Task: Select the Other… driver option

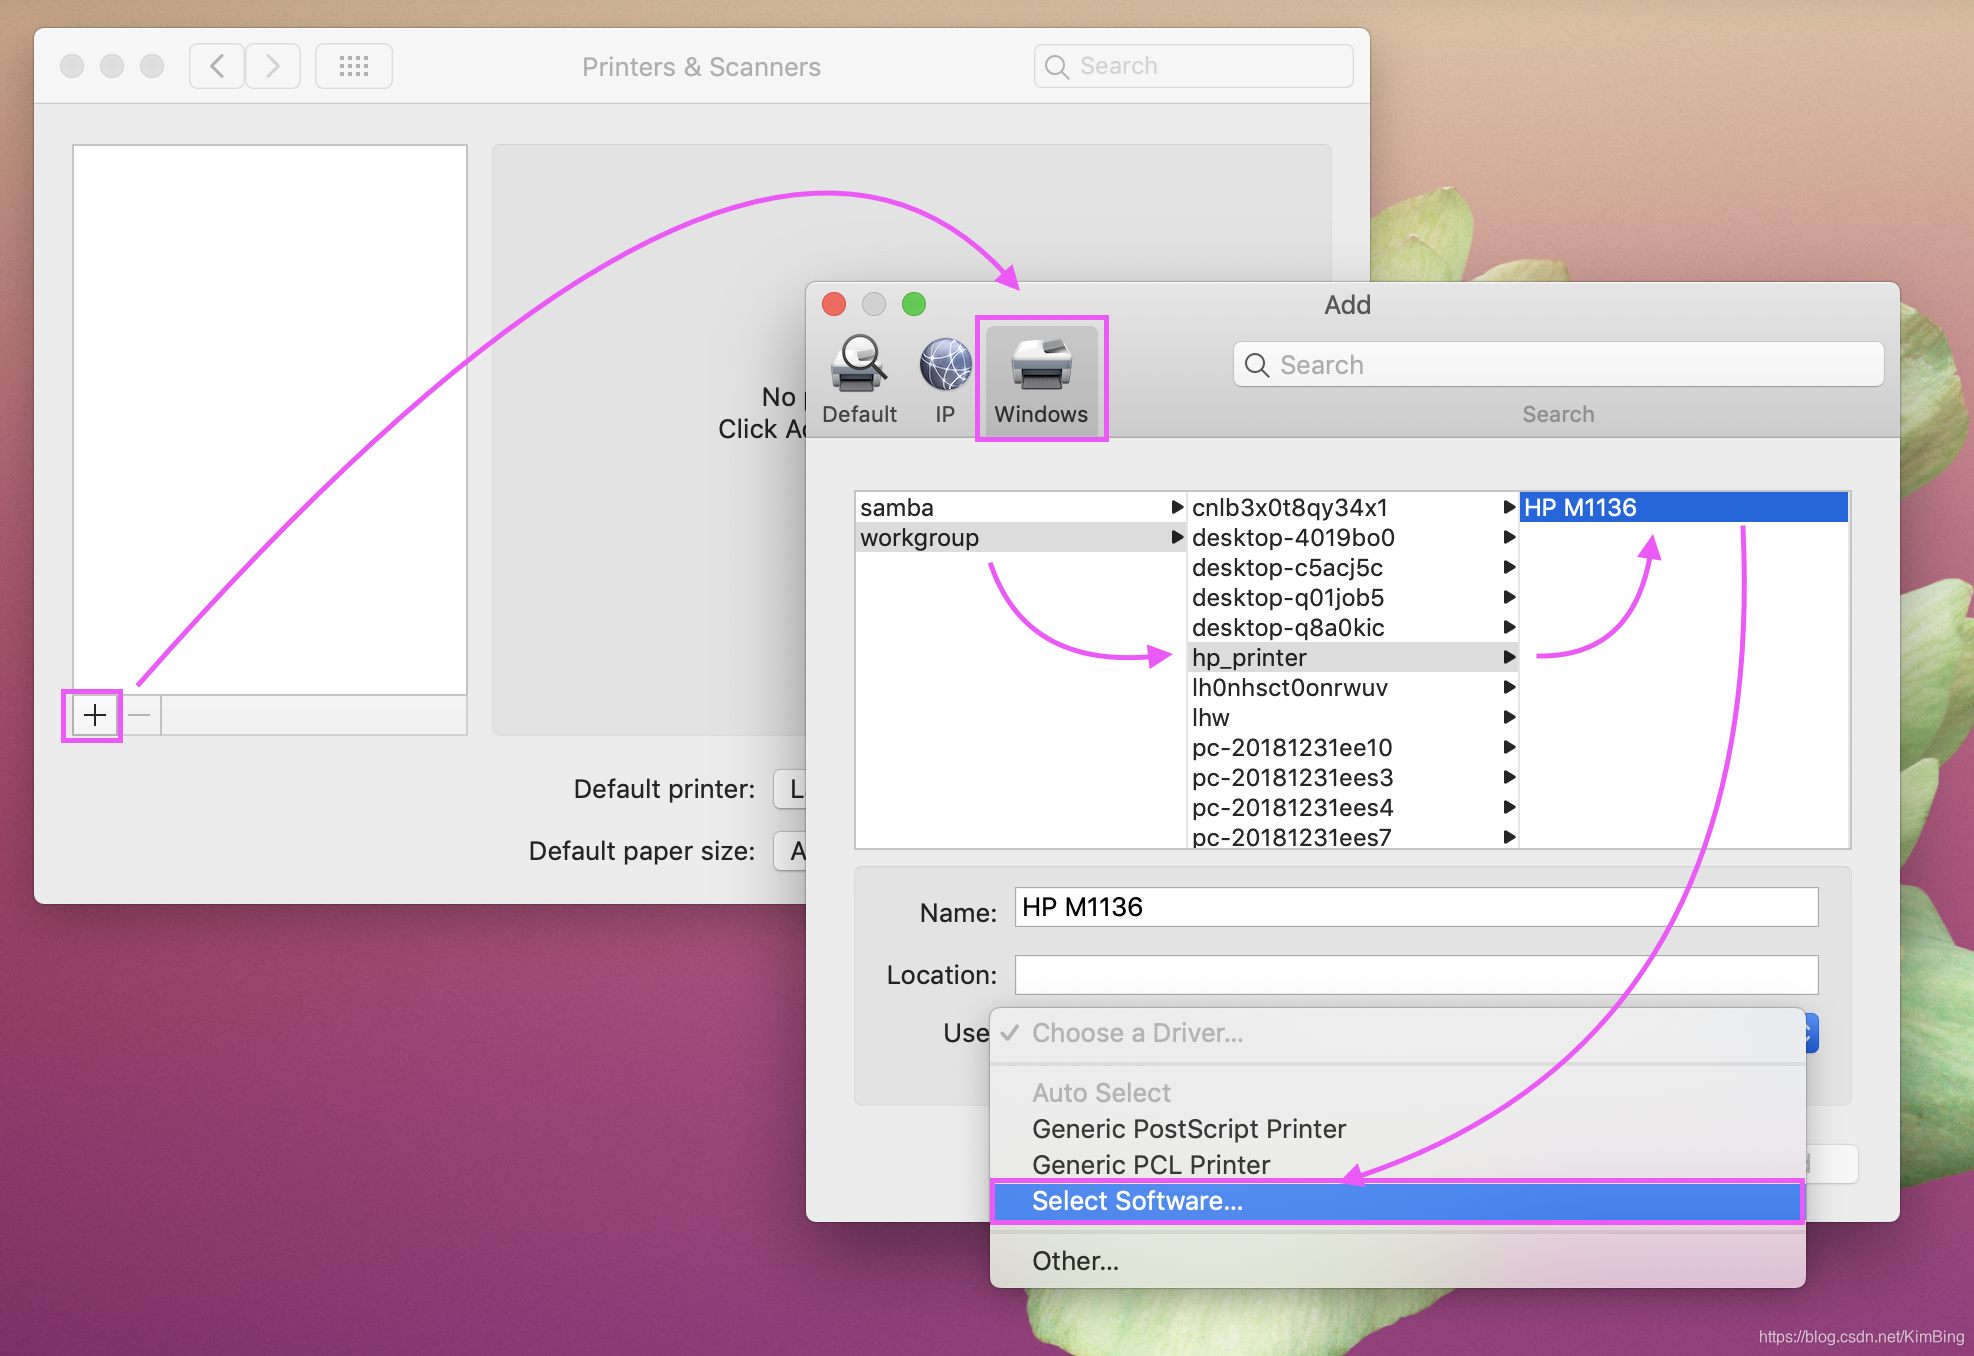Action: coord(1075,1261)
